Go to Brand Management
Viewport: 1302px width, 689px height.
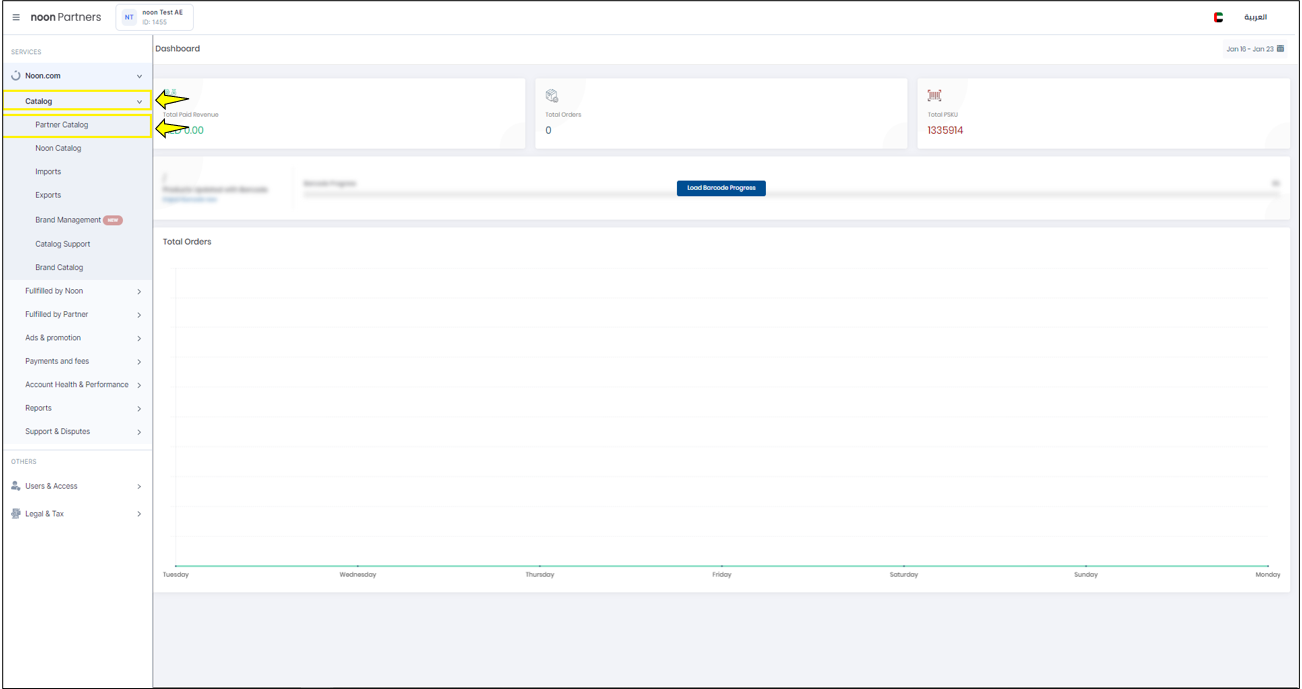68,220
